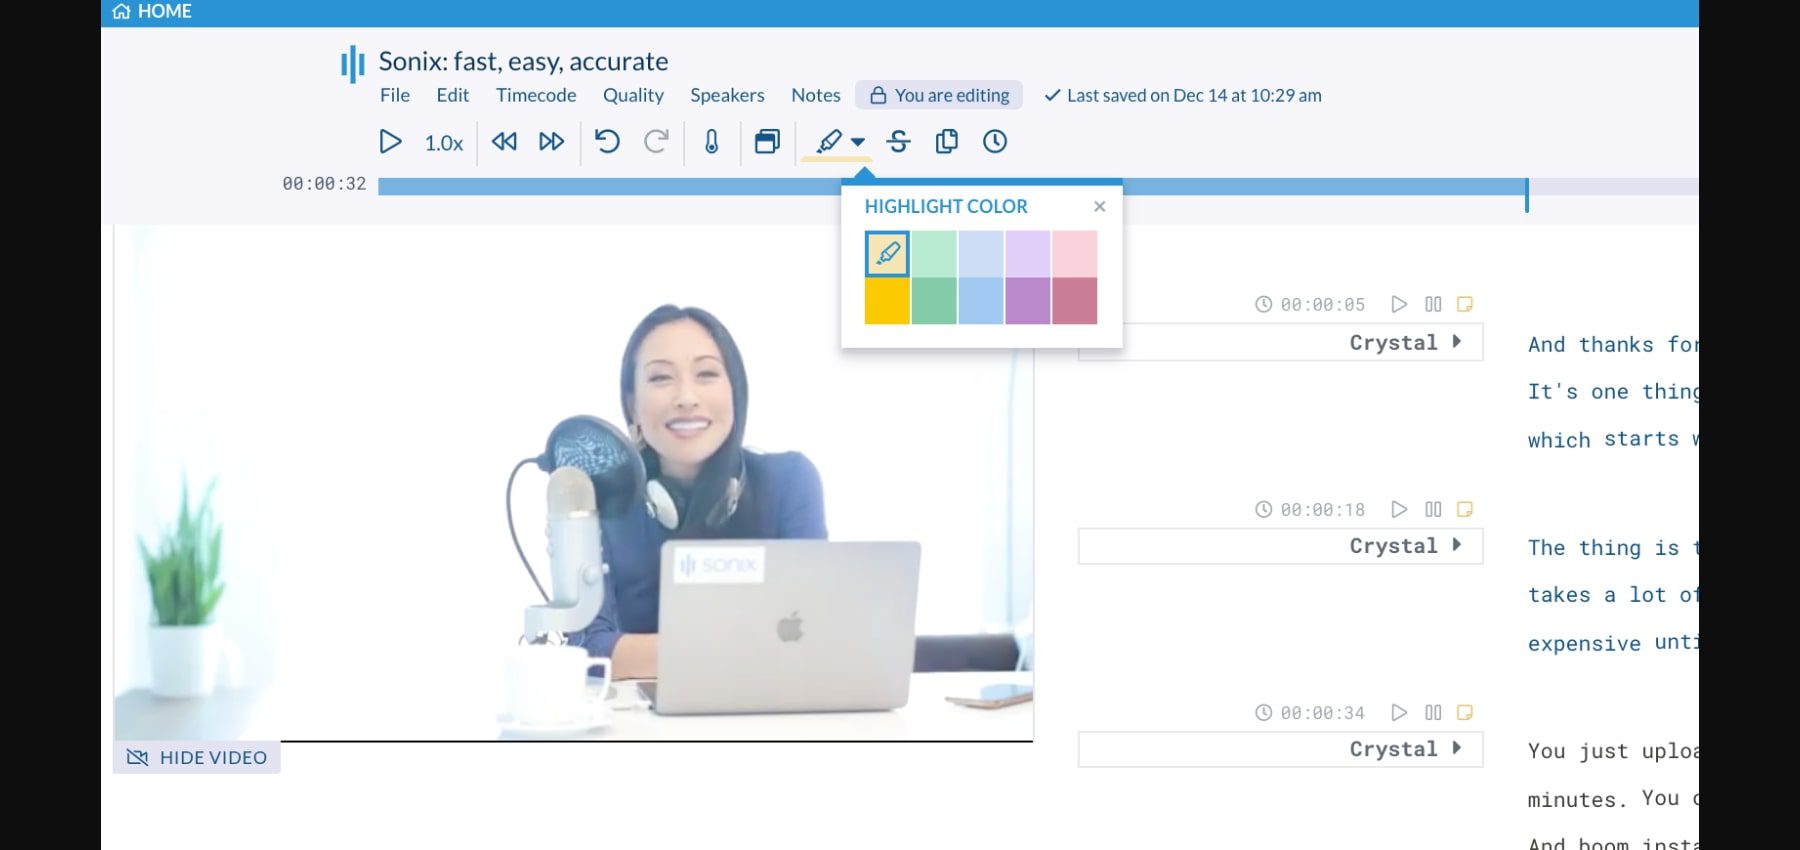The height and width of the screenshot is (850, 1800).
Task: Click the copy/duplicate icon in the toolbar
Action: pyautogui.click(x=946, y=142)
